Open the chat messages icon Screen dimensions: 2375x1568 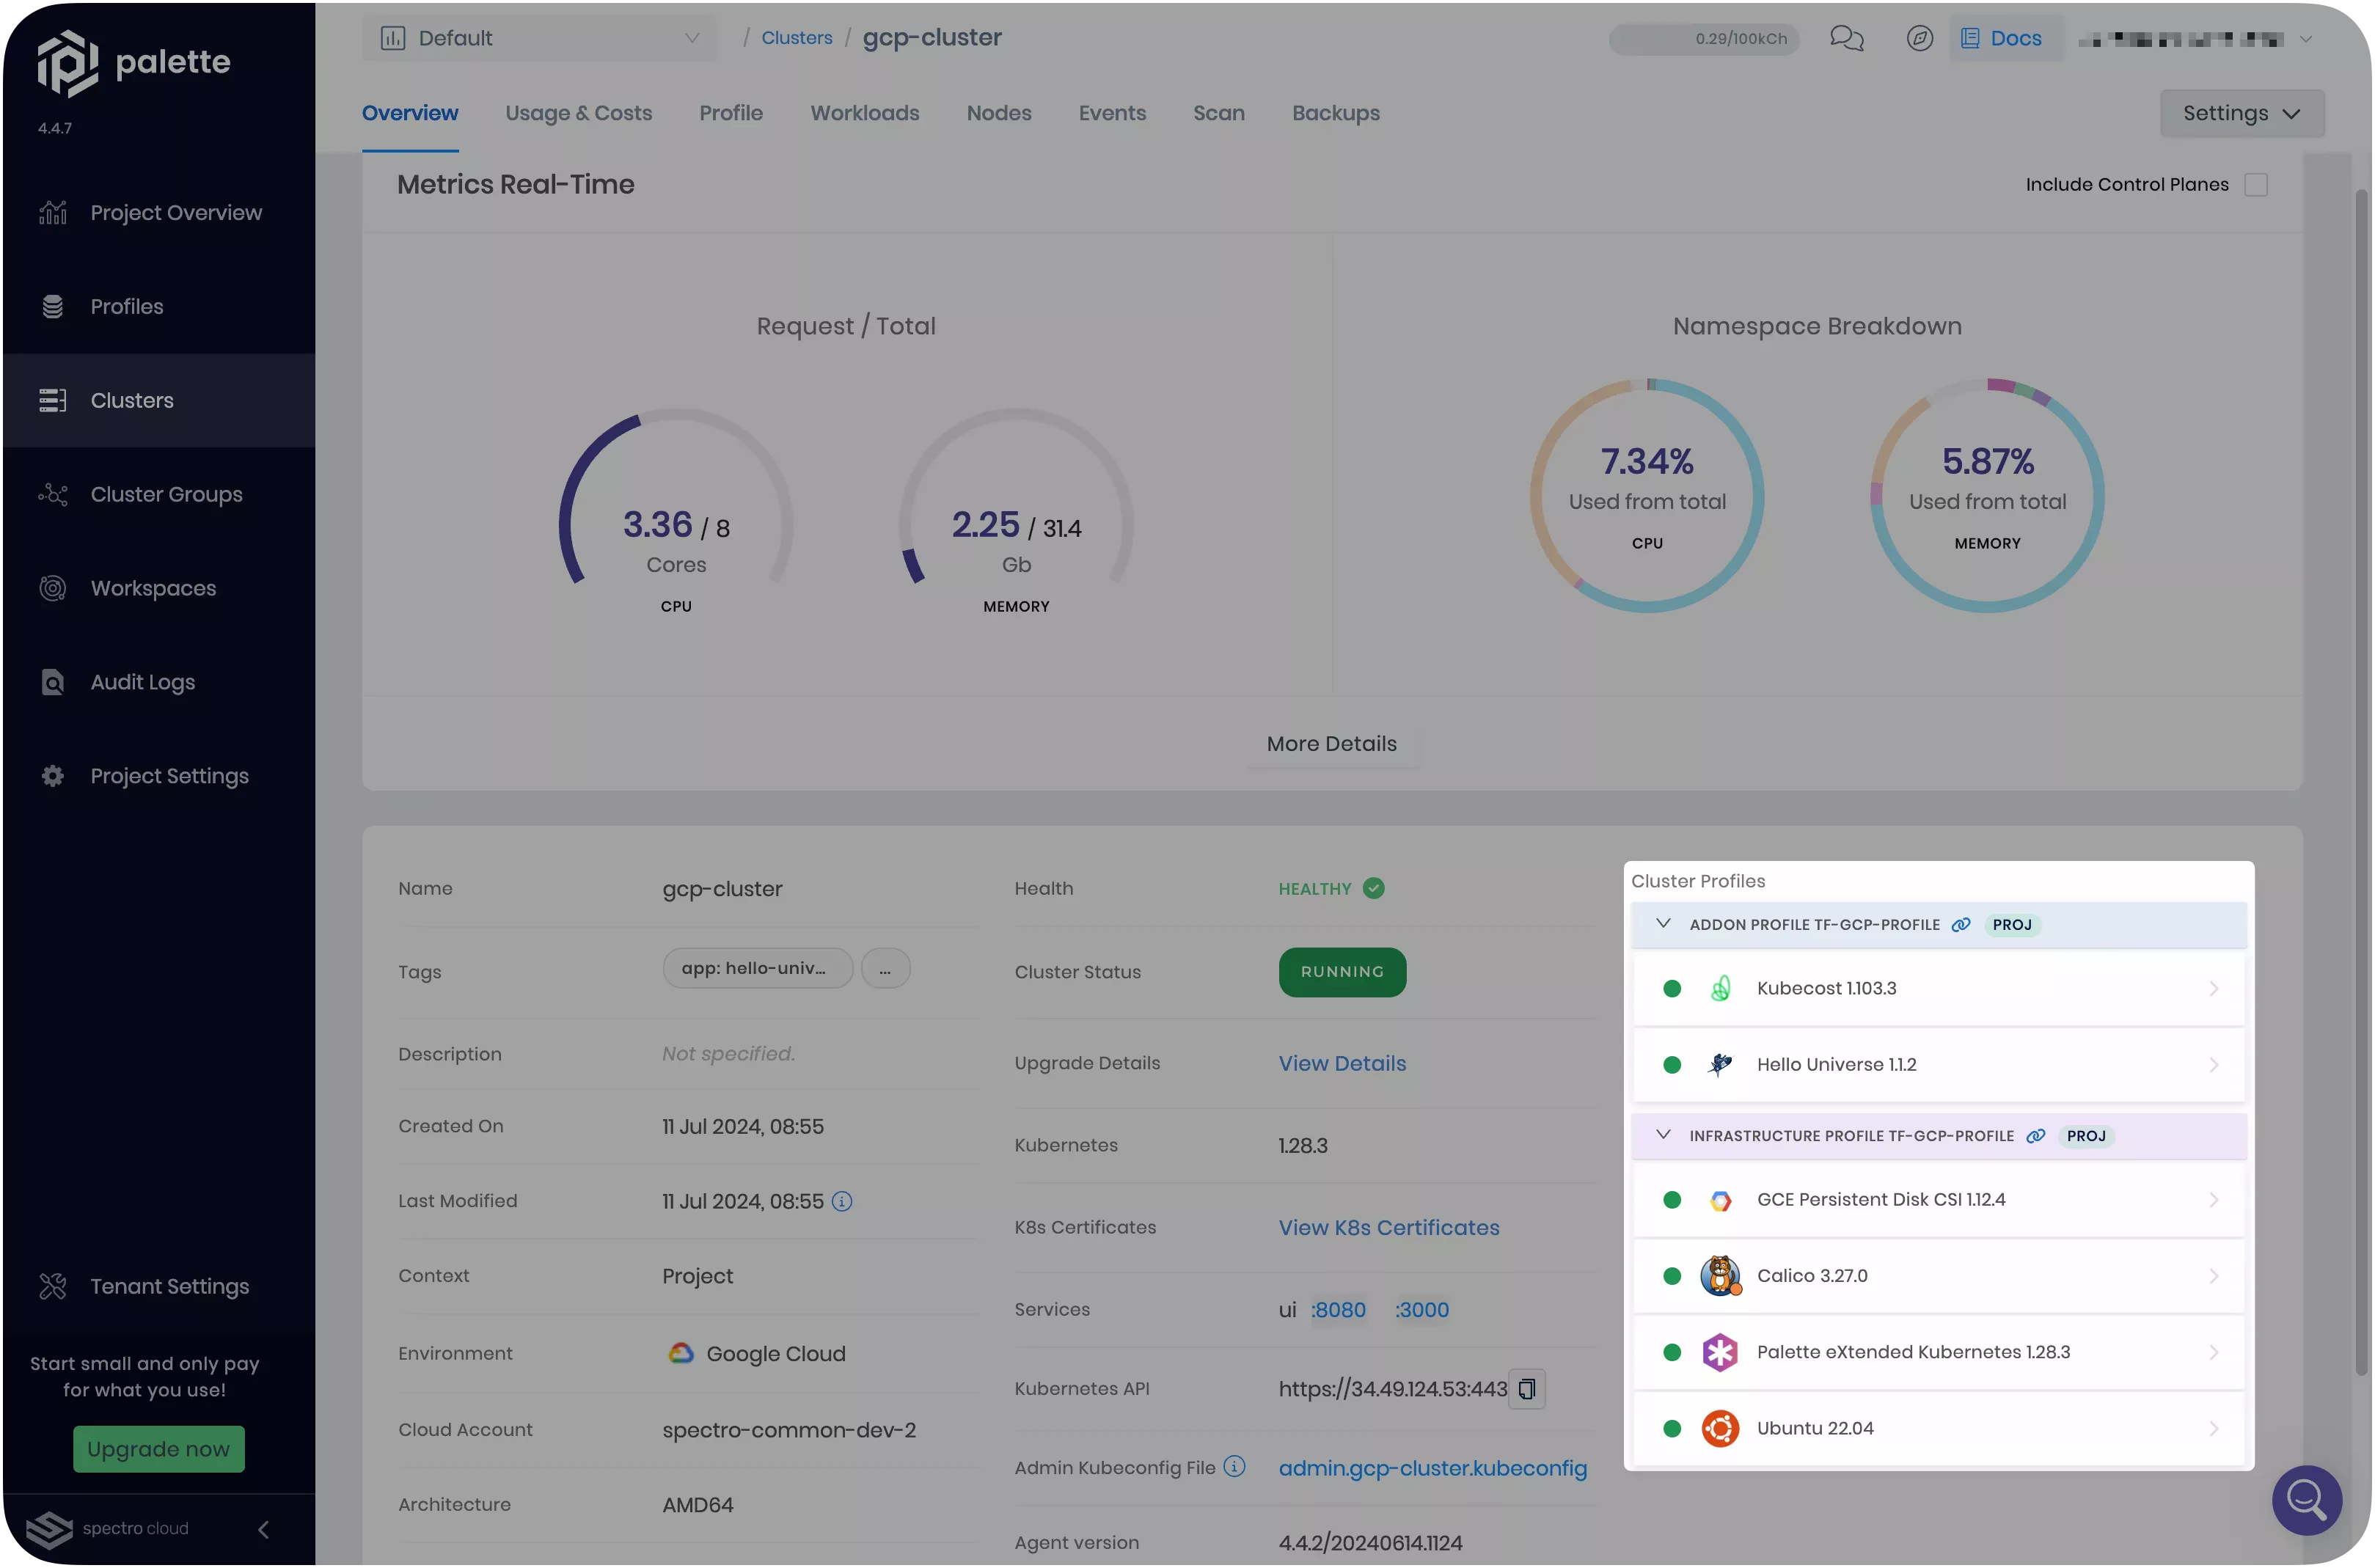coord(1847,38)
